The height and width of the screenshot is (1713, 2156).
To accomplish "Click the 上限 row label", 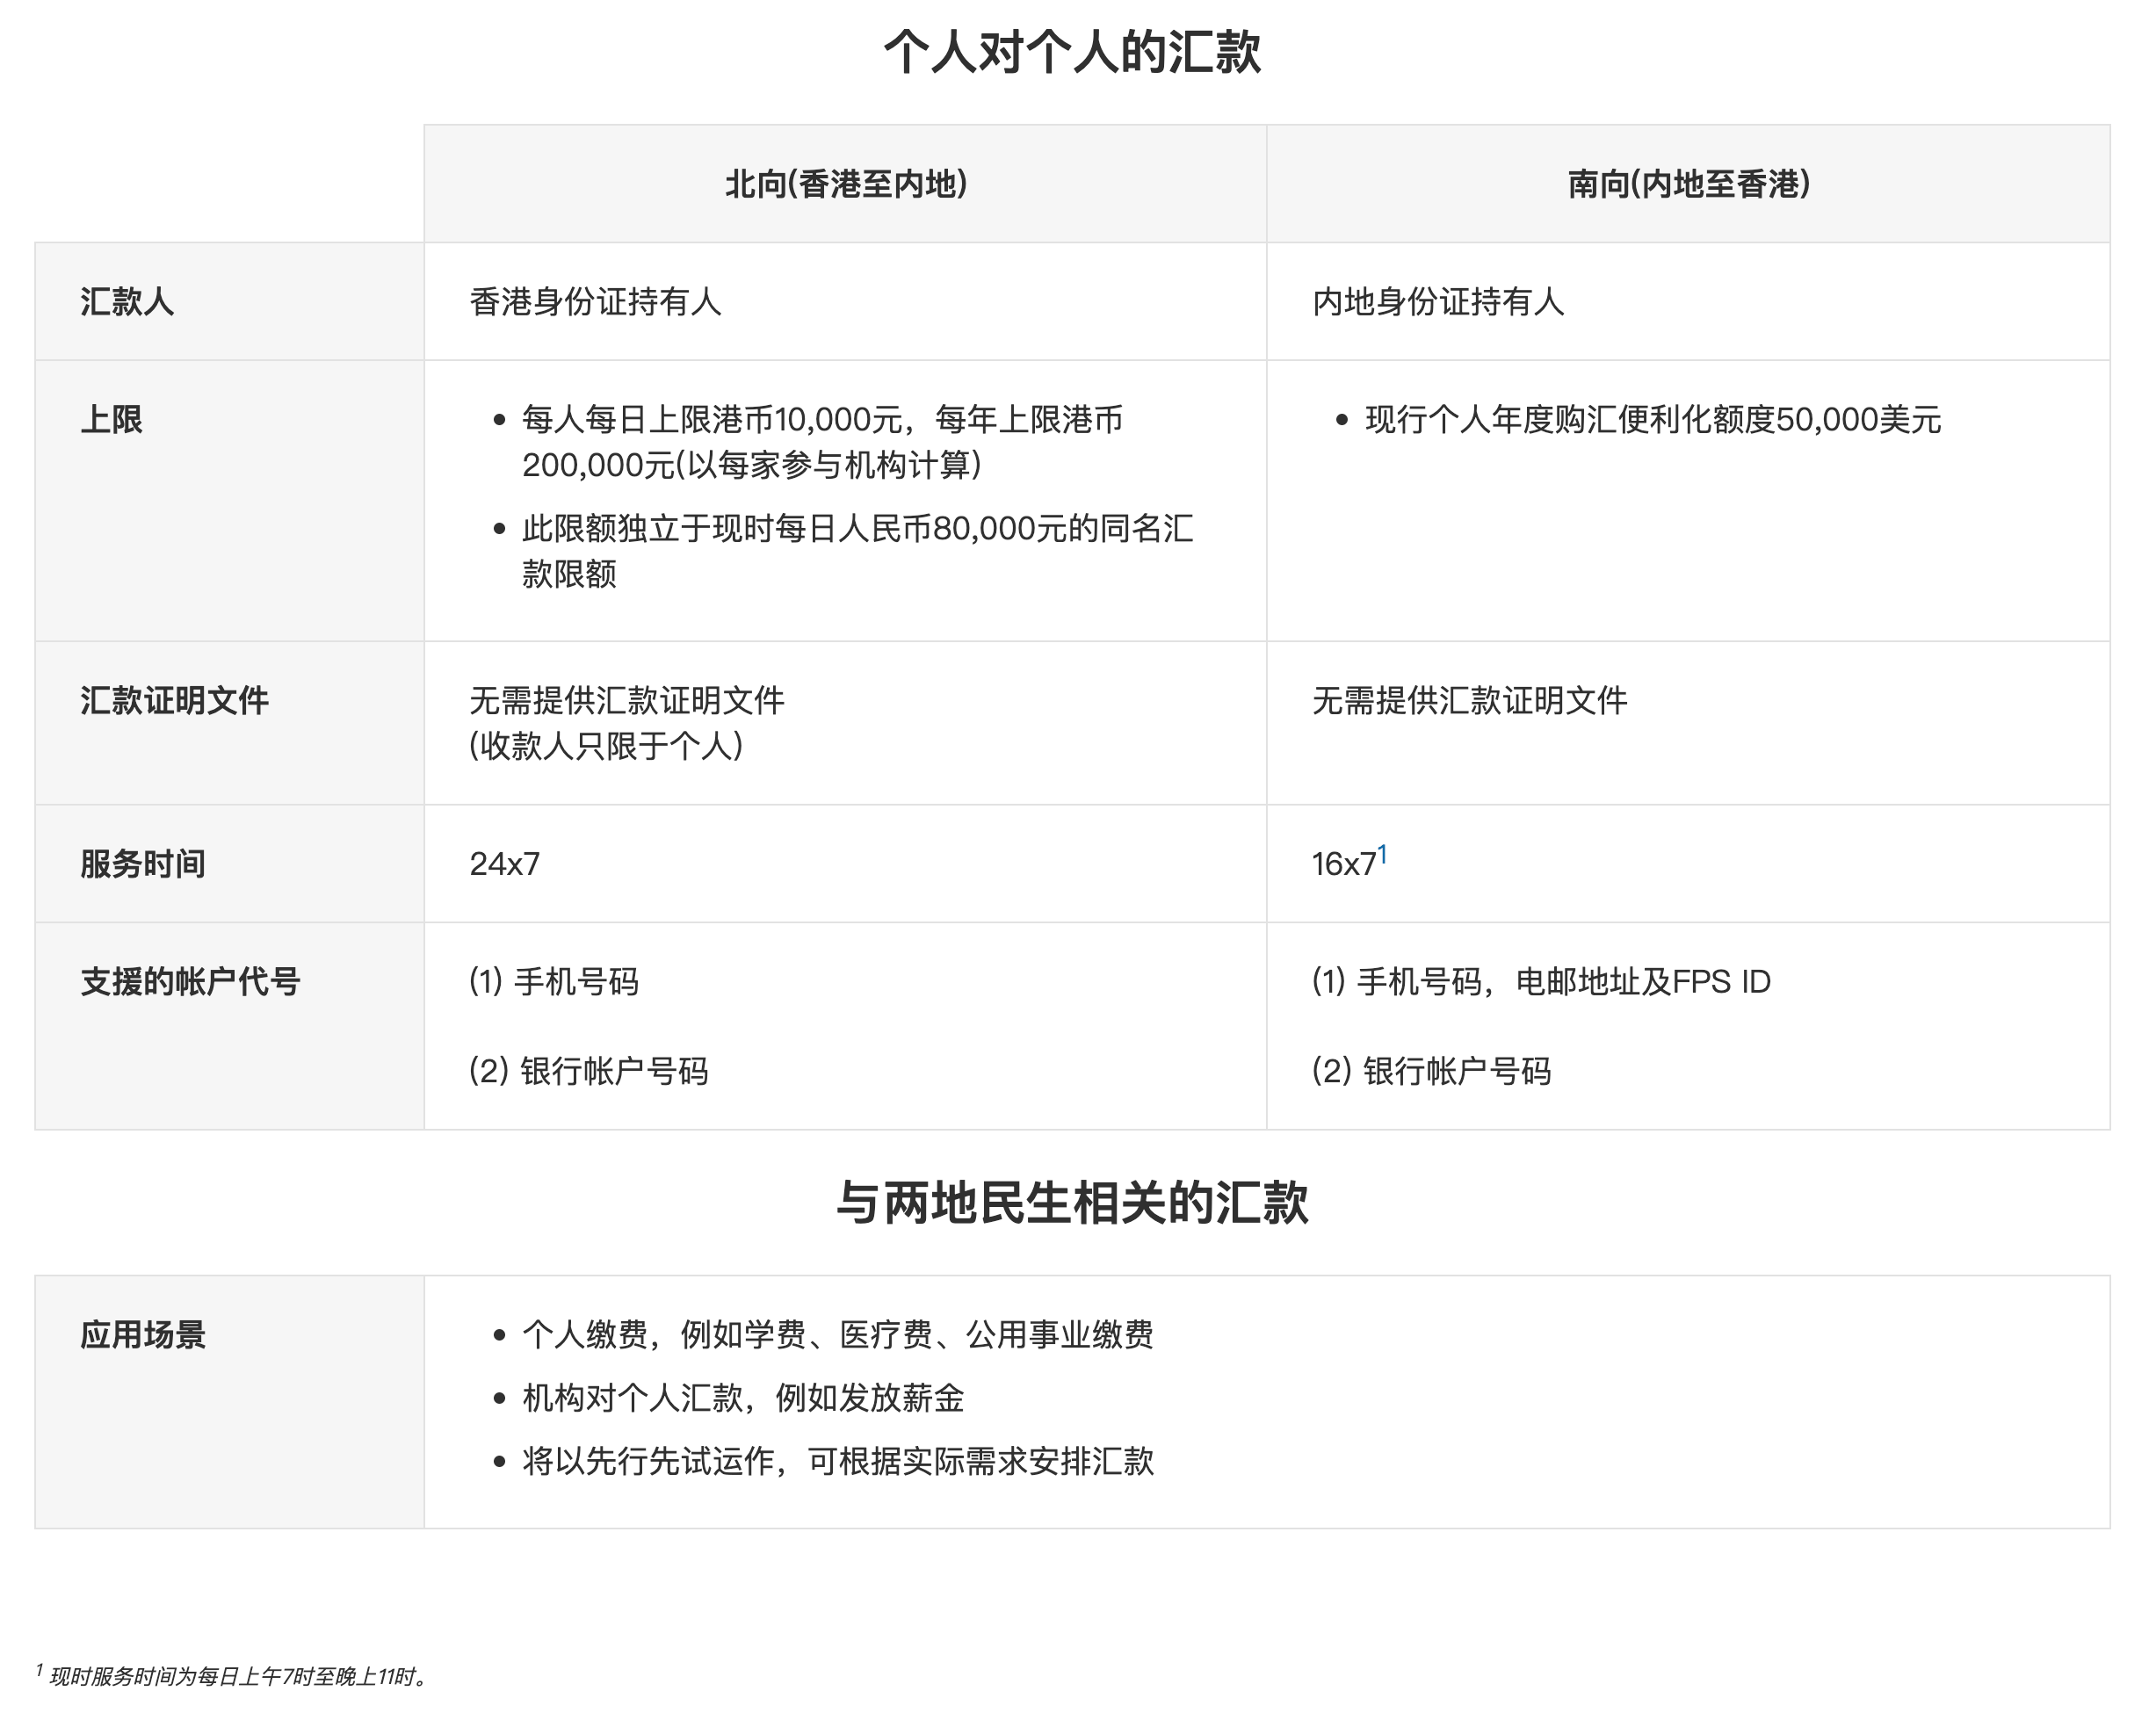I will point(111,419).
